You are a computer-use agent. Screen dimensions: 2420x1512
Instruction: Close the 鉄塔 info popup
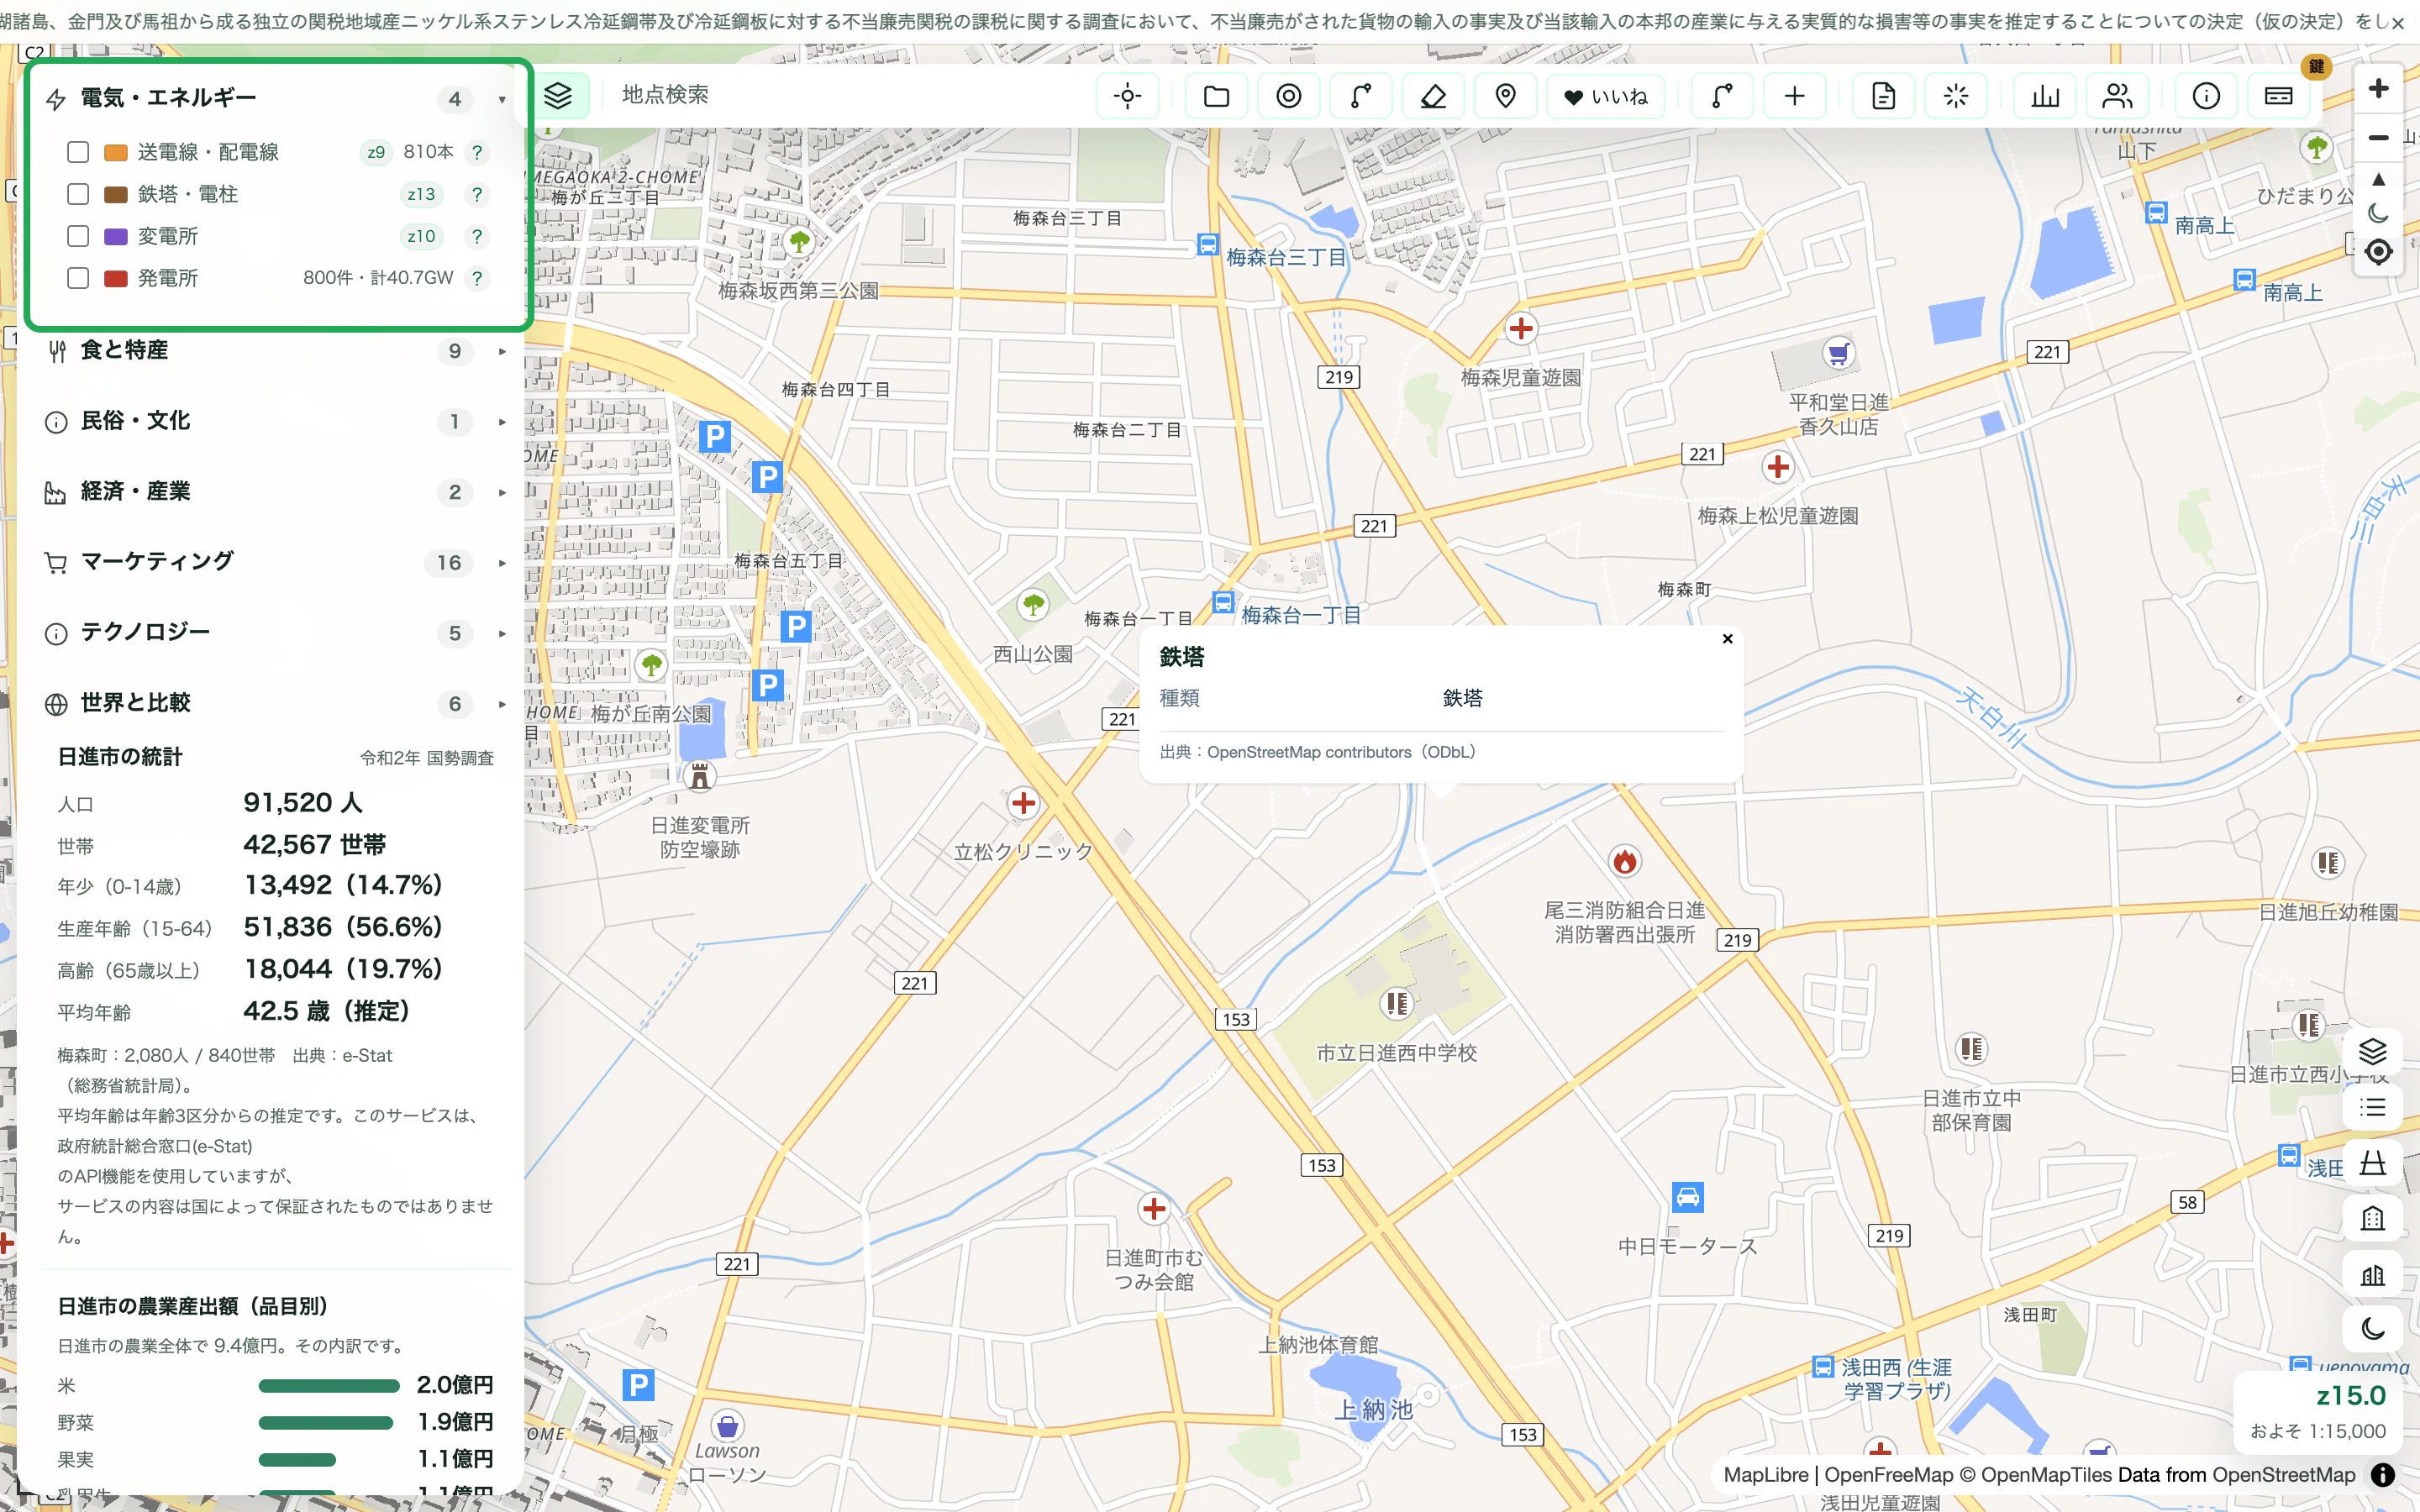1727,639
